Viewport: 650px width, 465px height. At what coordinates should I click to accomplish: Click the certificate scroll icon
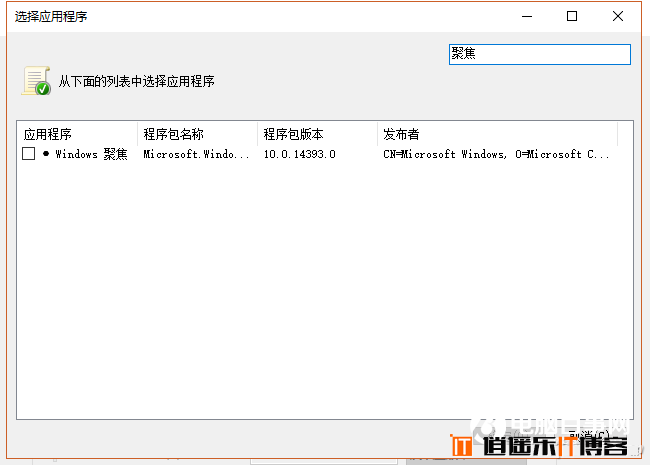click(x=36, y=80)
